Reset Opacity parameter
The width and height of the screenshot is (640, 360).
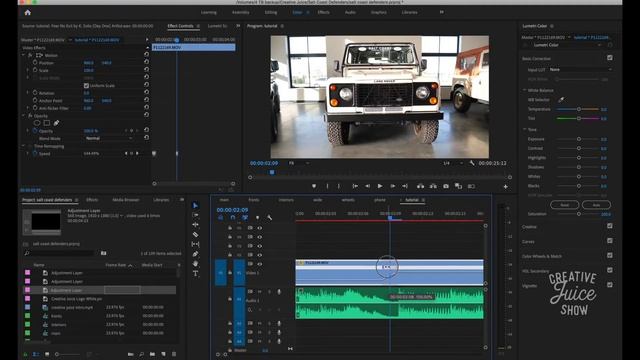pos(146,131)
